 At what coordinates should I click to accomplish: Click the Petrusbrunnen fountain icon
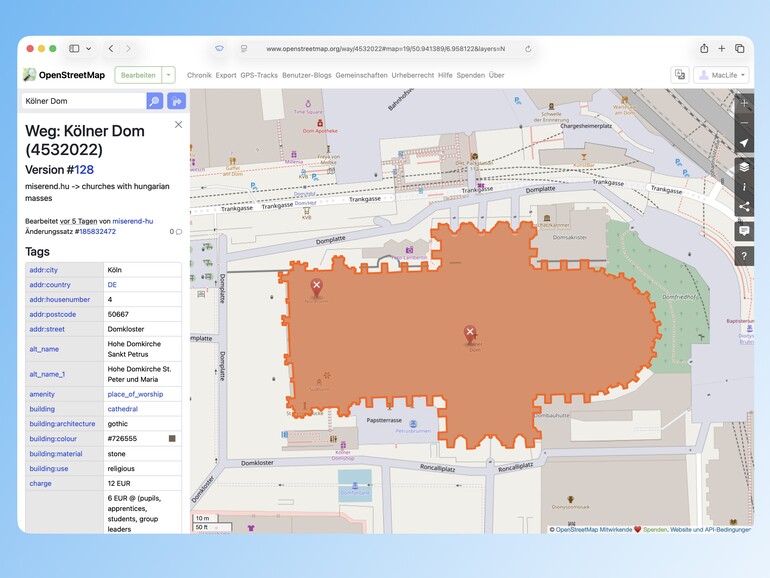coord(413,424)
